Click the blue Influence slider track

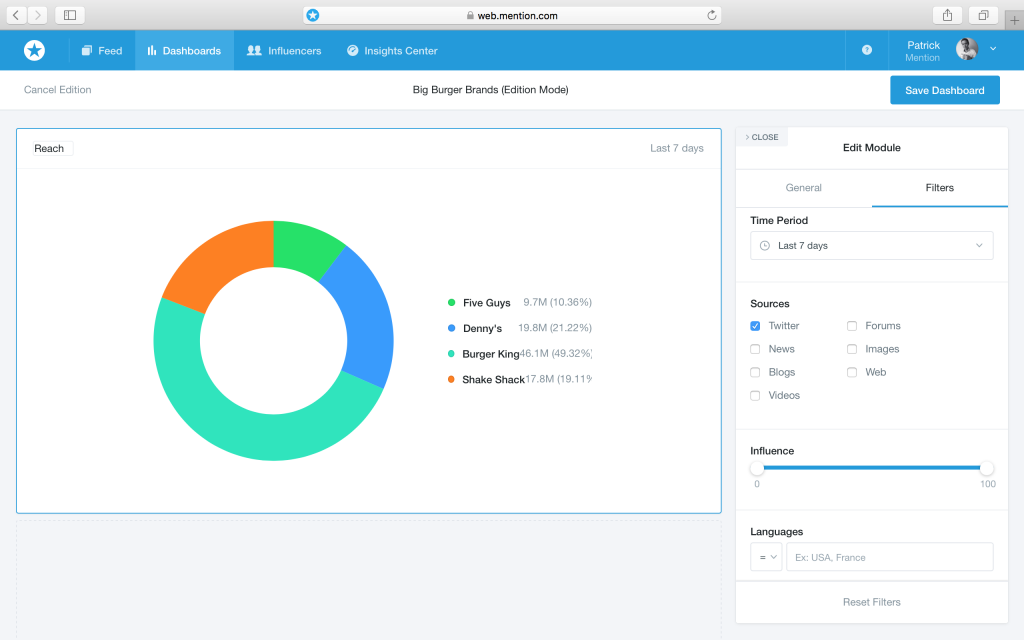(872, 468)
